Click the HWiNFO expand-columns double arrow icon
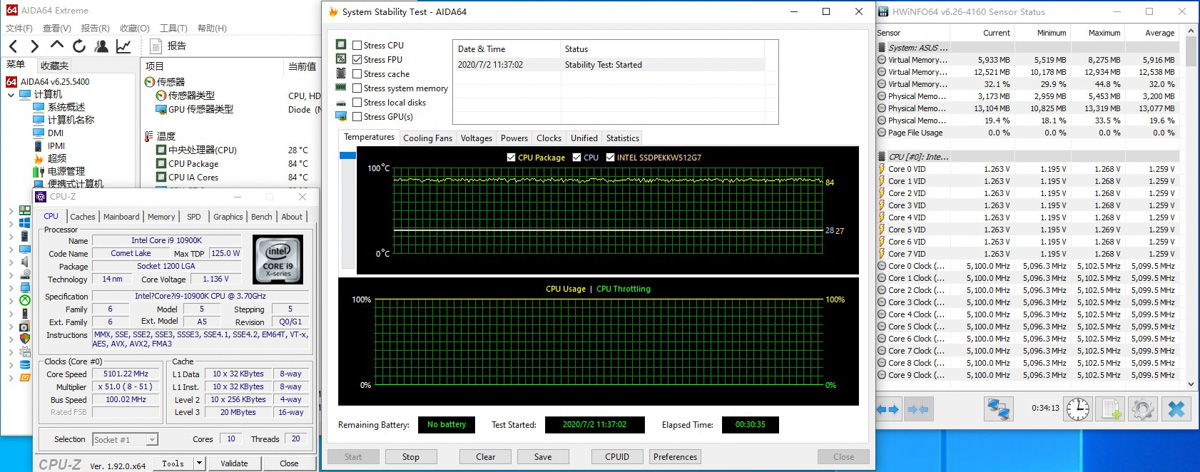This screenshot has width=1200, height=472. pos(889,409)
